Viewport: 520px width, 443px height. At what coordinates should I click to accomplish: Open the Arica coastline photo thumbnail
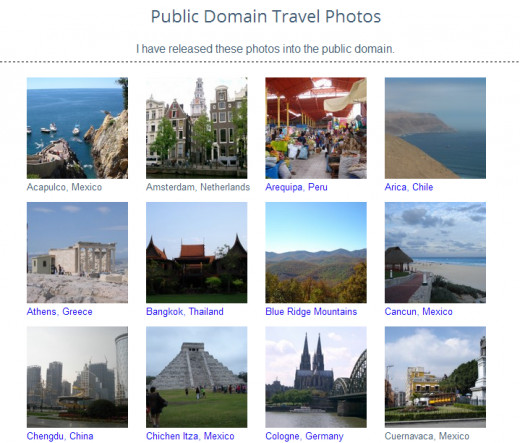click(x=435, y=128)
